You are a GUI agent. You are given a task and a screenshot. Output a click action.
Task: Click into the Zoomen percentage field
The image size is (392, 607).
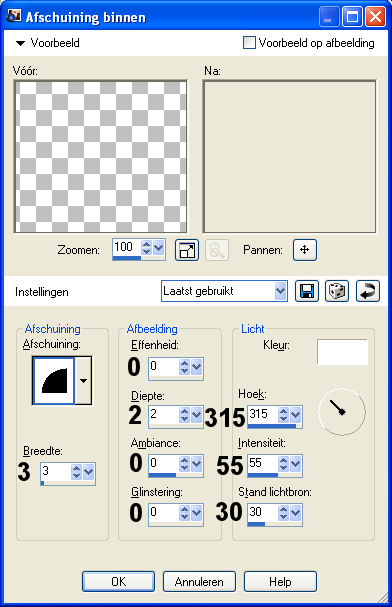(x=127, y=247)
